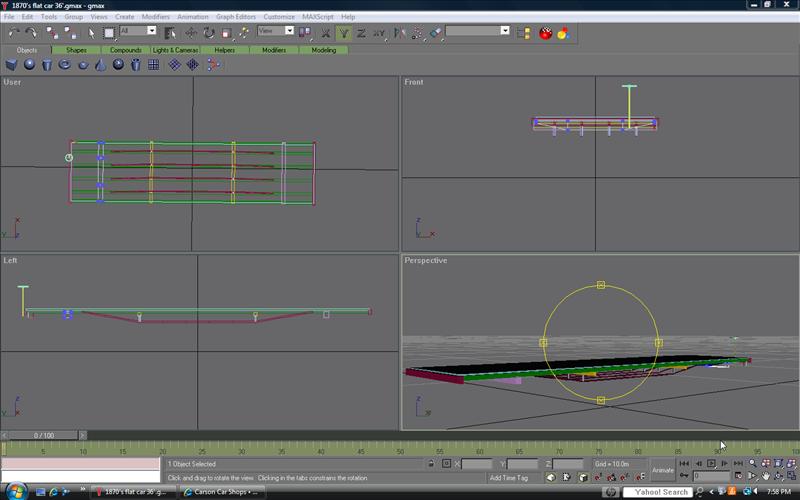The width and height of the screenshot is (800, 500).
Task: Create a Box primitive from Objects tab
Action: (x=11, y=64)
